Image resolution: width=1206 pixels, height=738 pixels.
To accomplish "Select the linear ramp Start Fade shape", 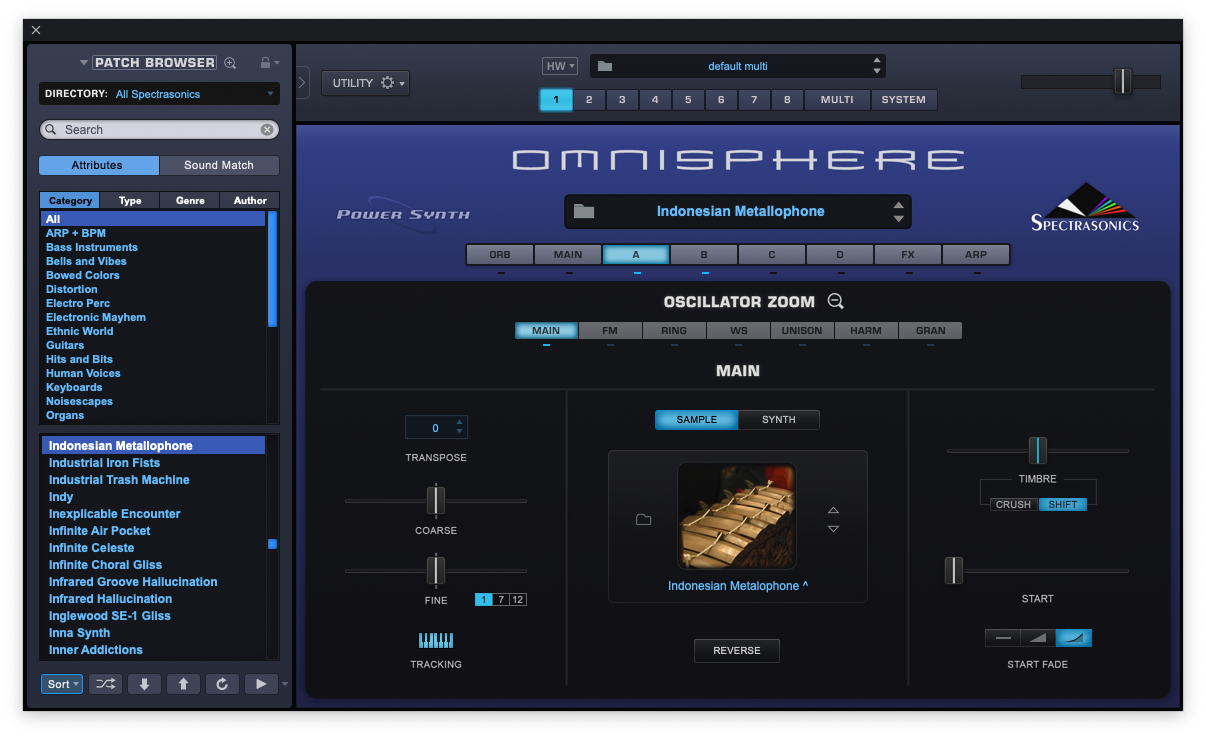I will [1038, 638].
